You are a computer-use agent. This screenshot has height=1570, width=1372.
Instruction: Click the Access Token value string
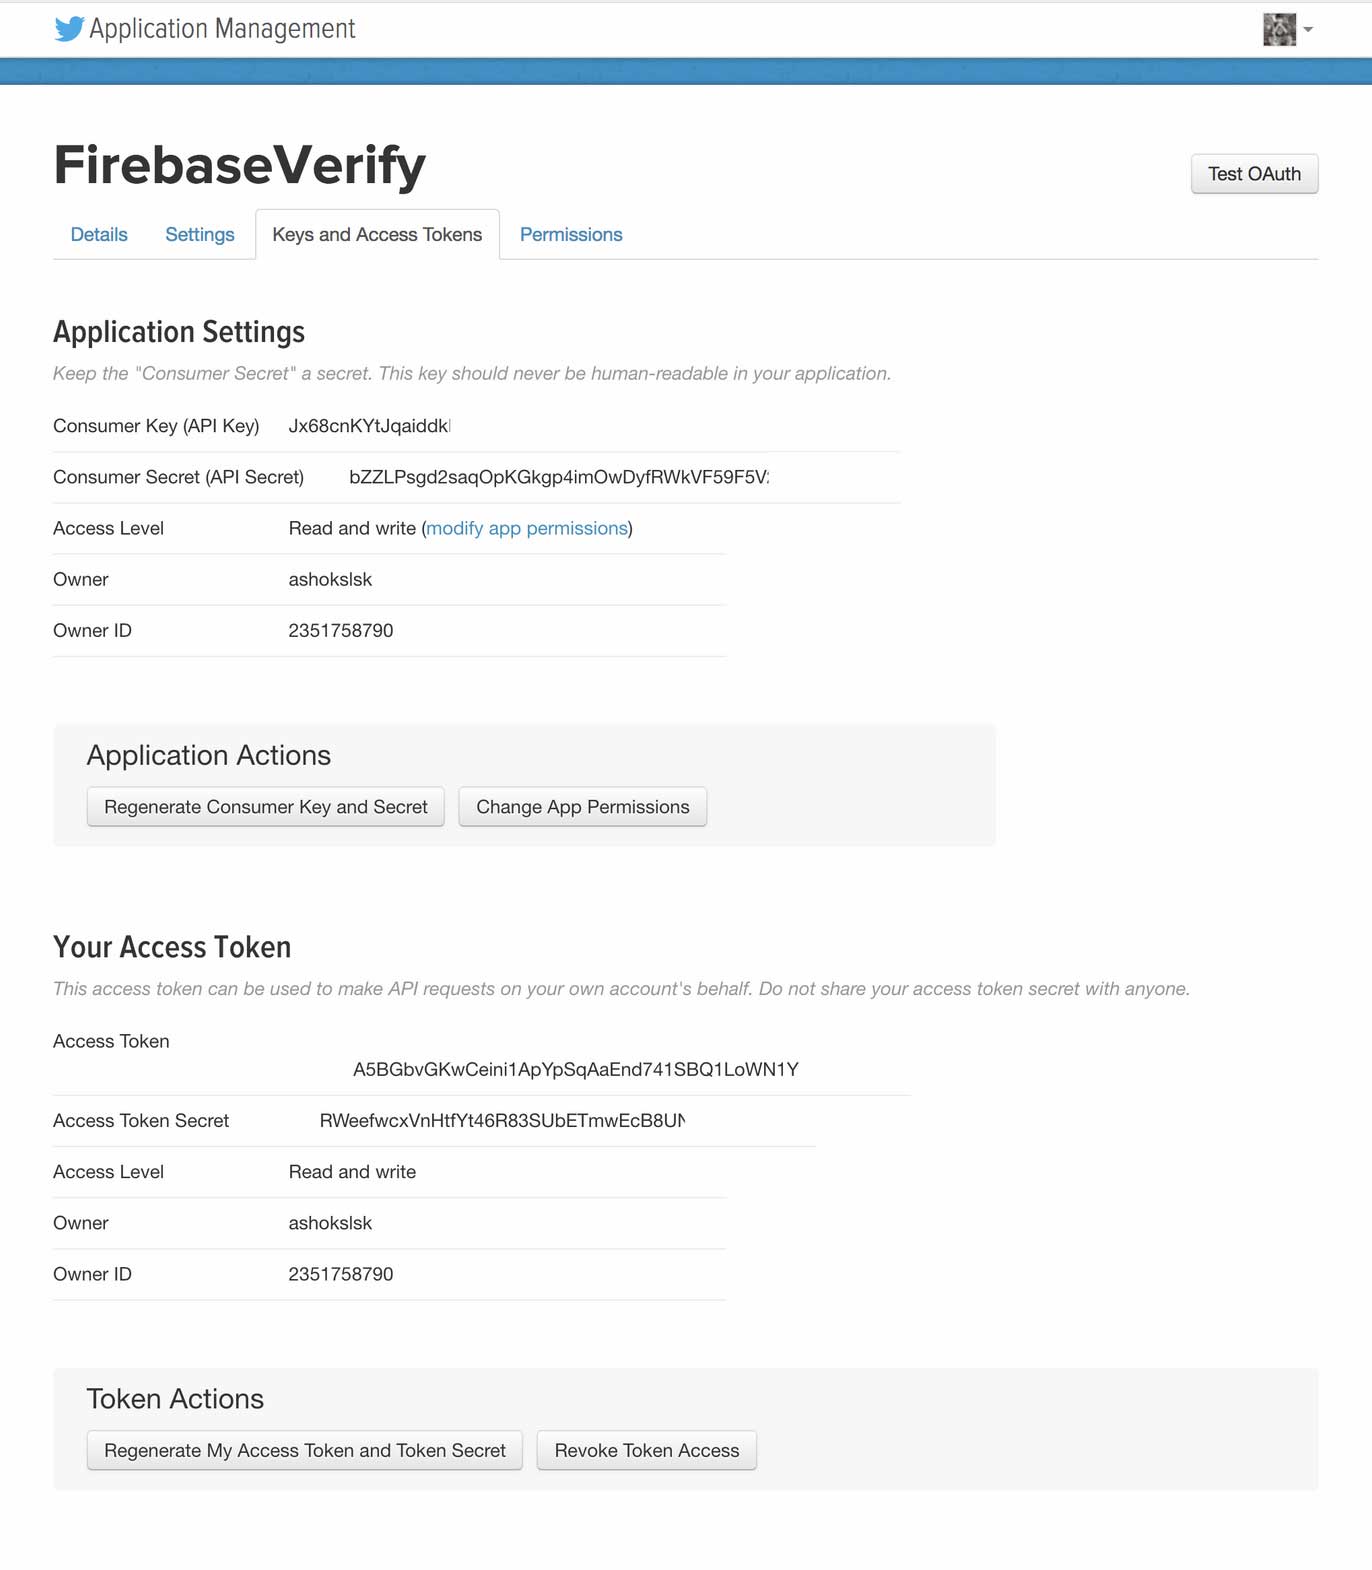click(x=575, y=1070)
